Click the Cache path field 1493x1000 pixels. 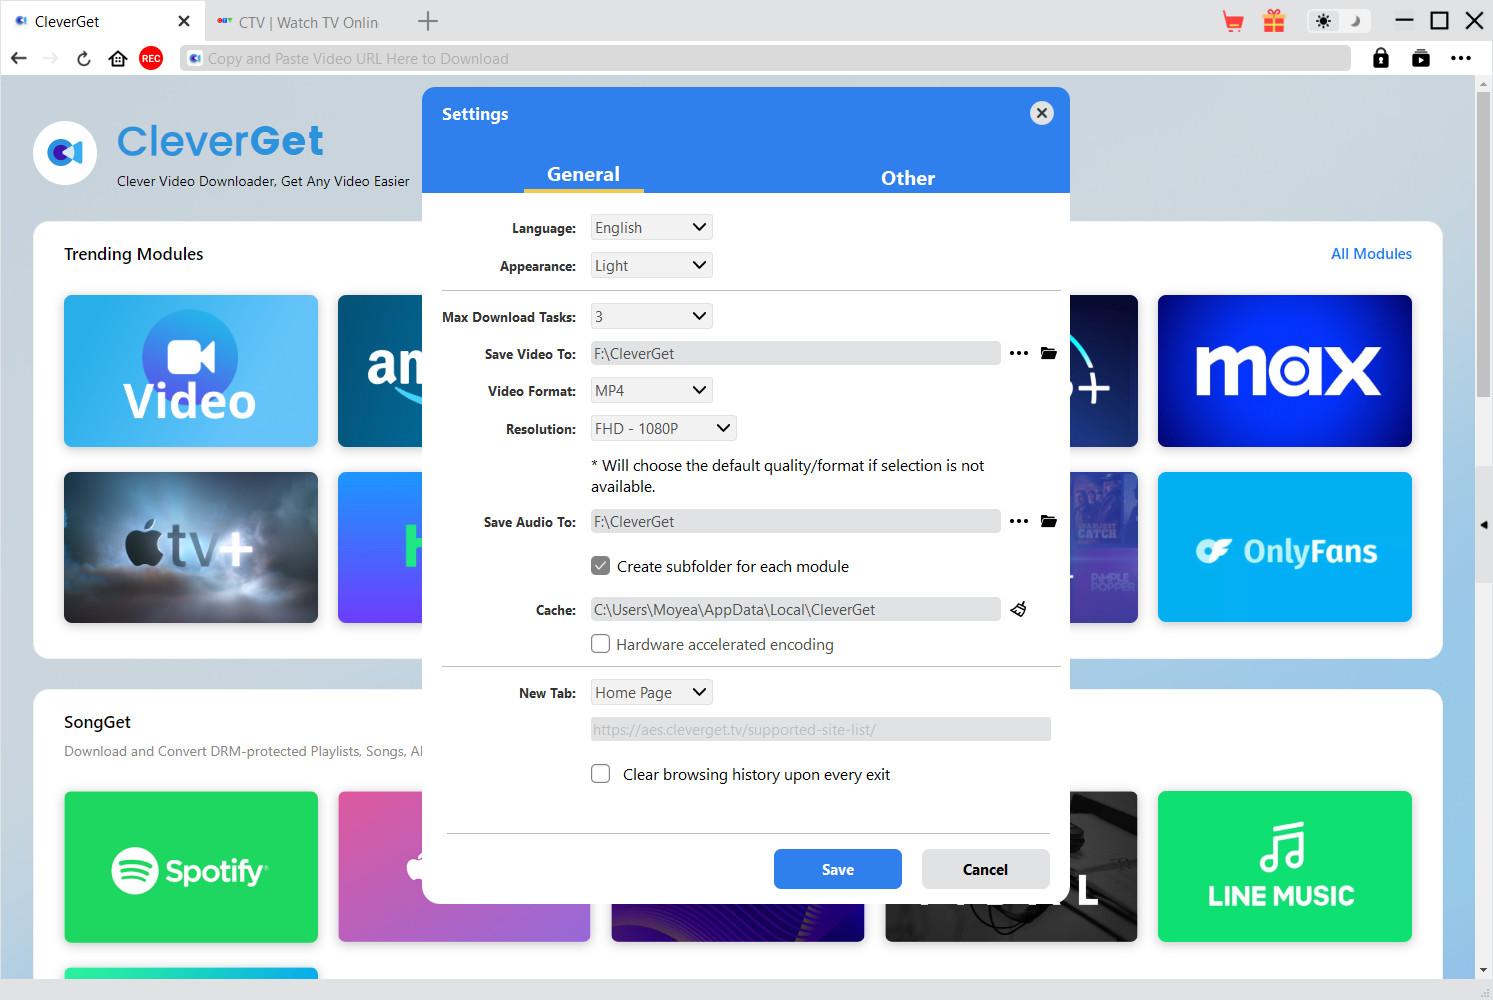[796, 609]
